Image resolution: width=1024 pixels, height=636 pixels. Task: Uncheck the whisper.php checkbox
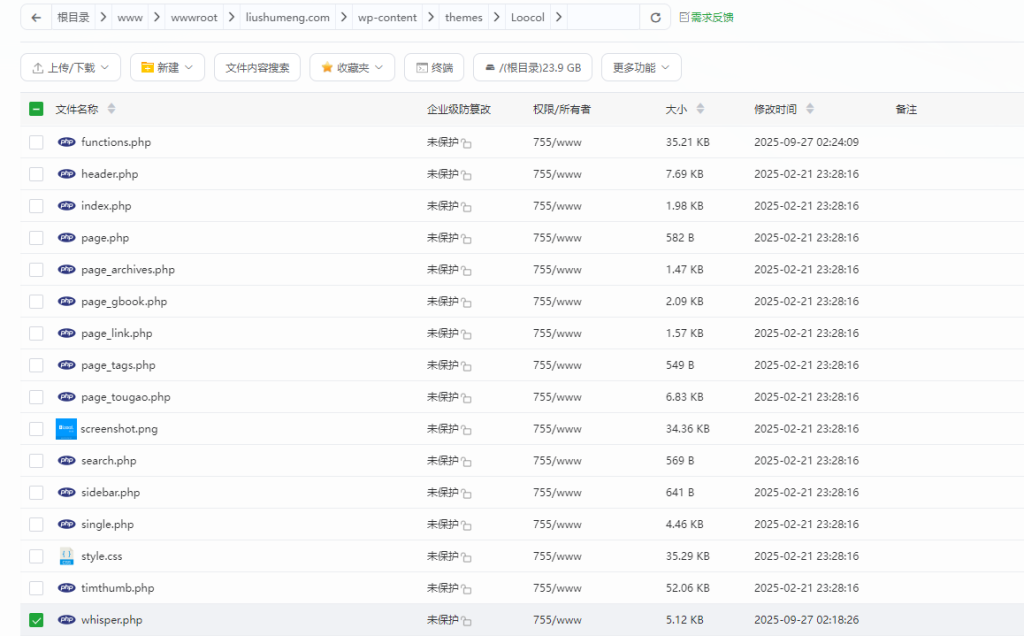[36, 620]
